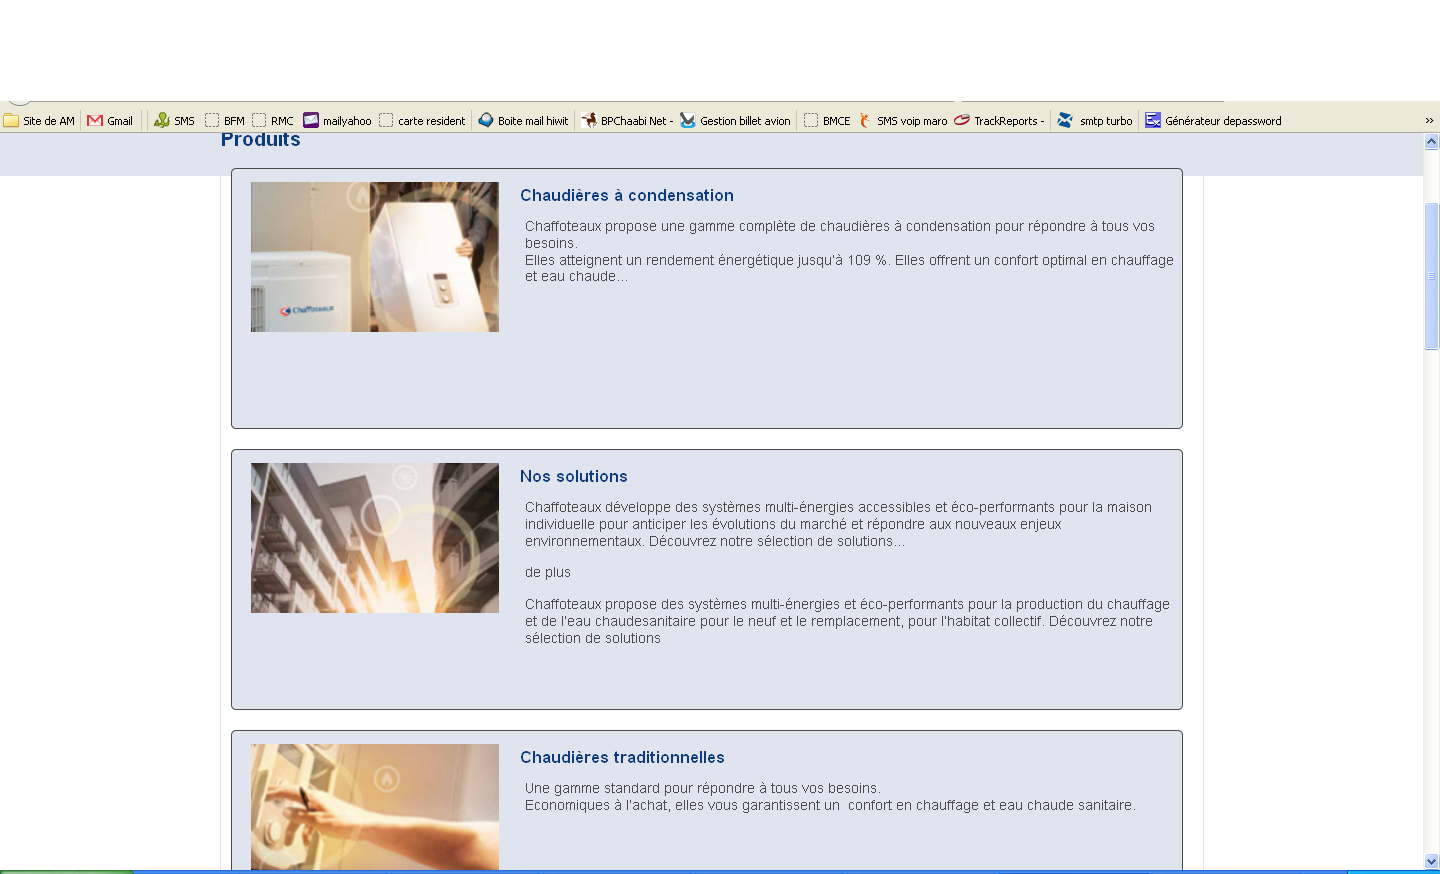Expand the bookmarks bar overflow chevron
1440x874 pixels.
(x=1429, y=121)
